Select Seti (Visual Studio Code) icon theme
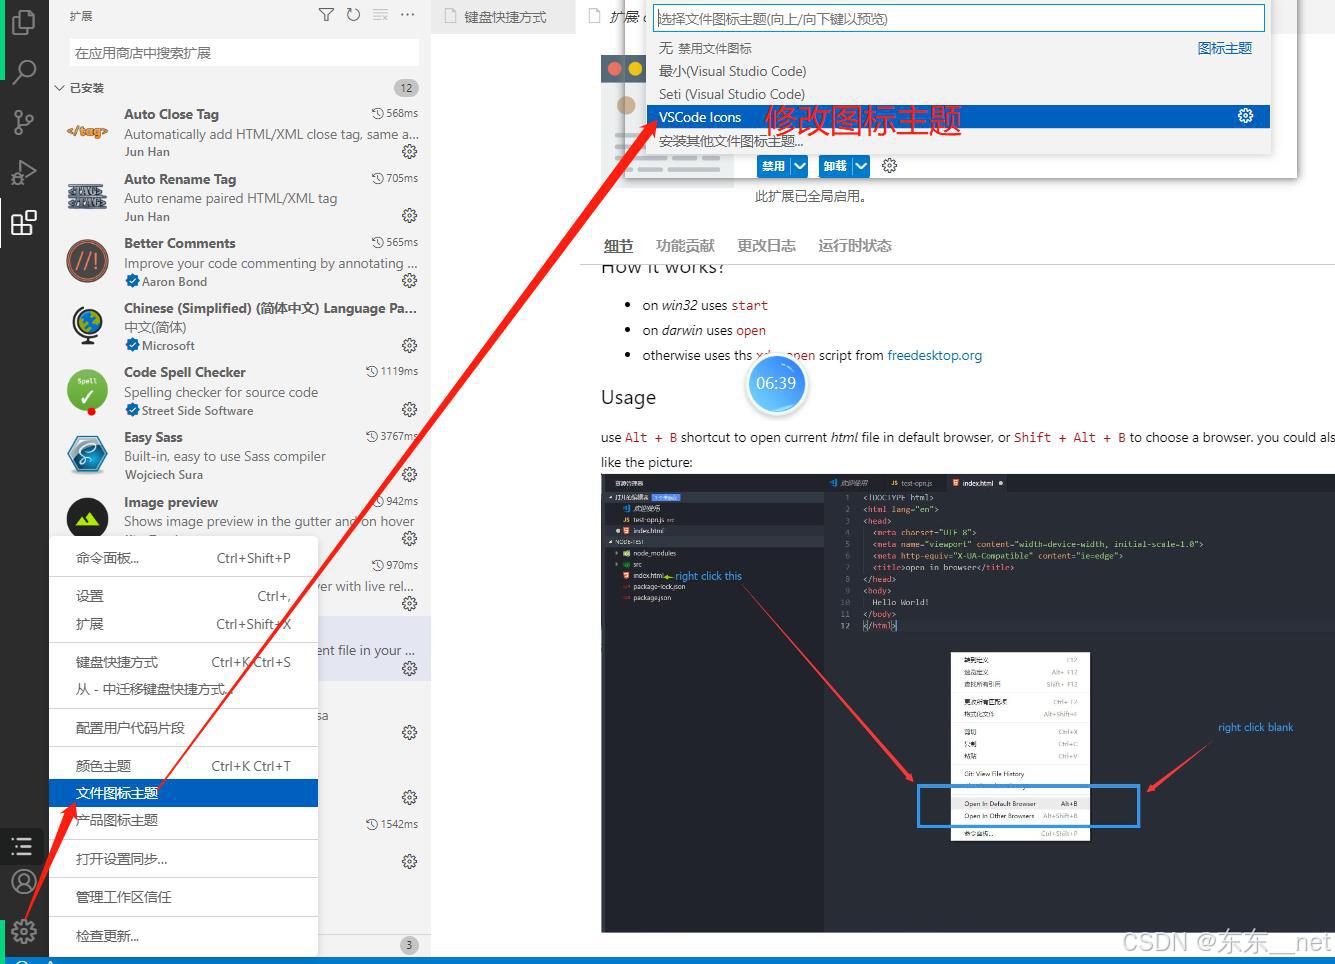This screenshot has width=1335, height=964. tap(958, 94)
